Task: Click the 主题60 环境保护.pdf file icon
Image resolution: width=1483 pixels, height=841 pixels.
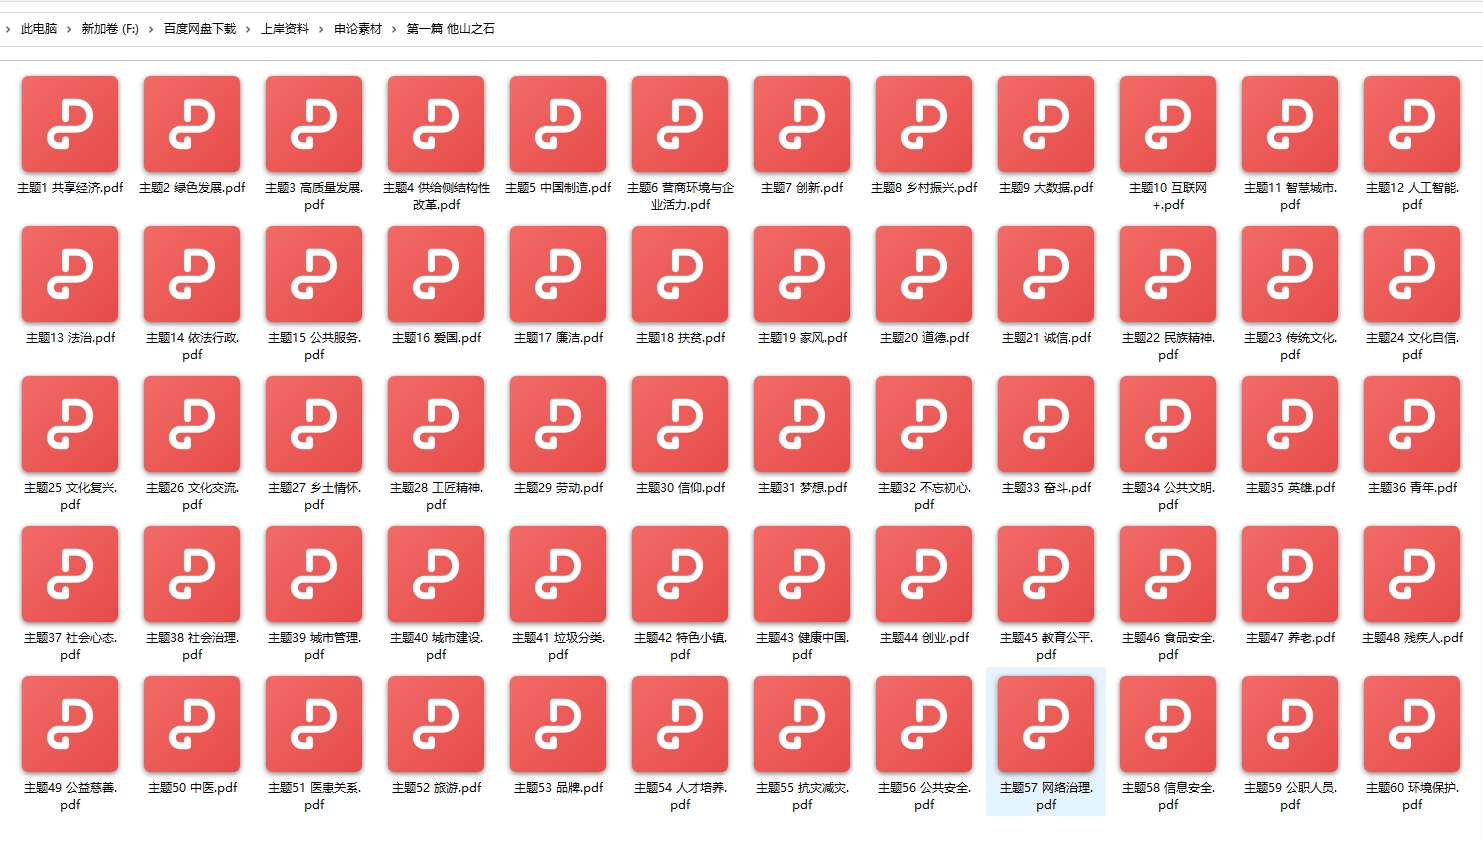Action: click(1412, 725)
